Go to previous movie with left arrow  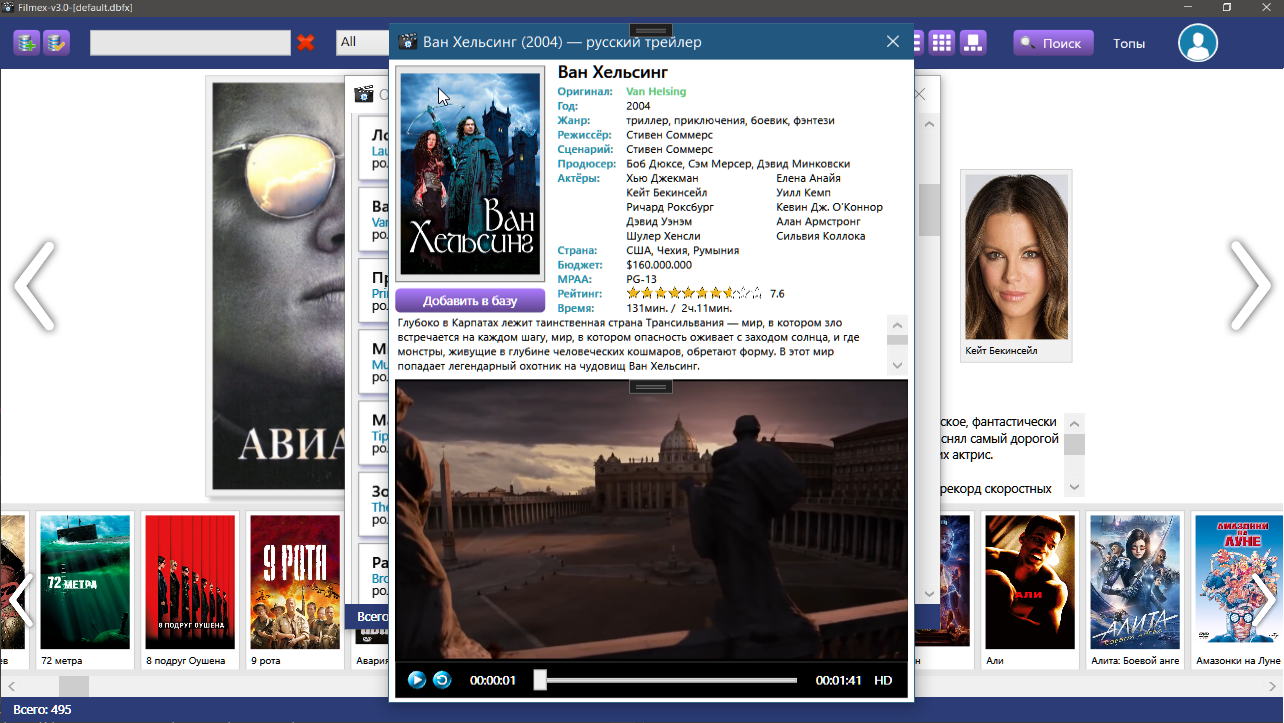pos(34,285)
